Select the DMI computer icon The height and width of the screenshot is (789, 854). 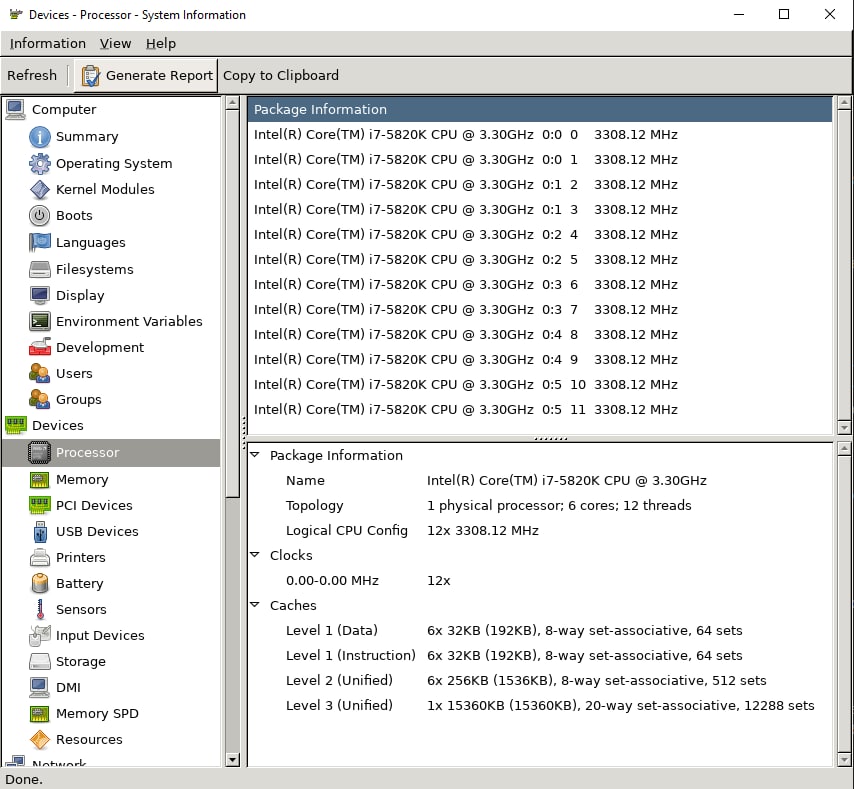point(39,688)
